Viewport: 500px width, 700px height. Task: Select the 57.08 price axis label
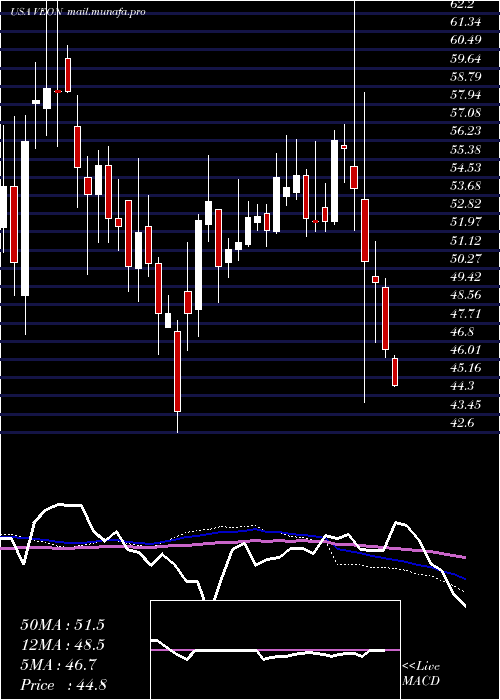coord(466,112)
